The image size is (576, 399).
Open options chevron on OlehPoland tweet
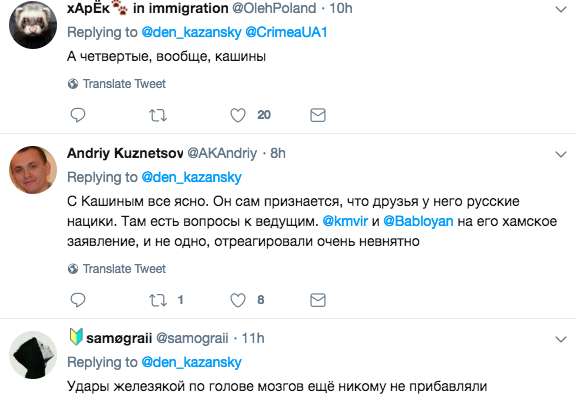coord(561,9)
